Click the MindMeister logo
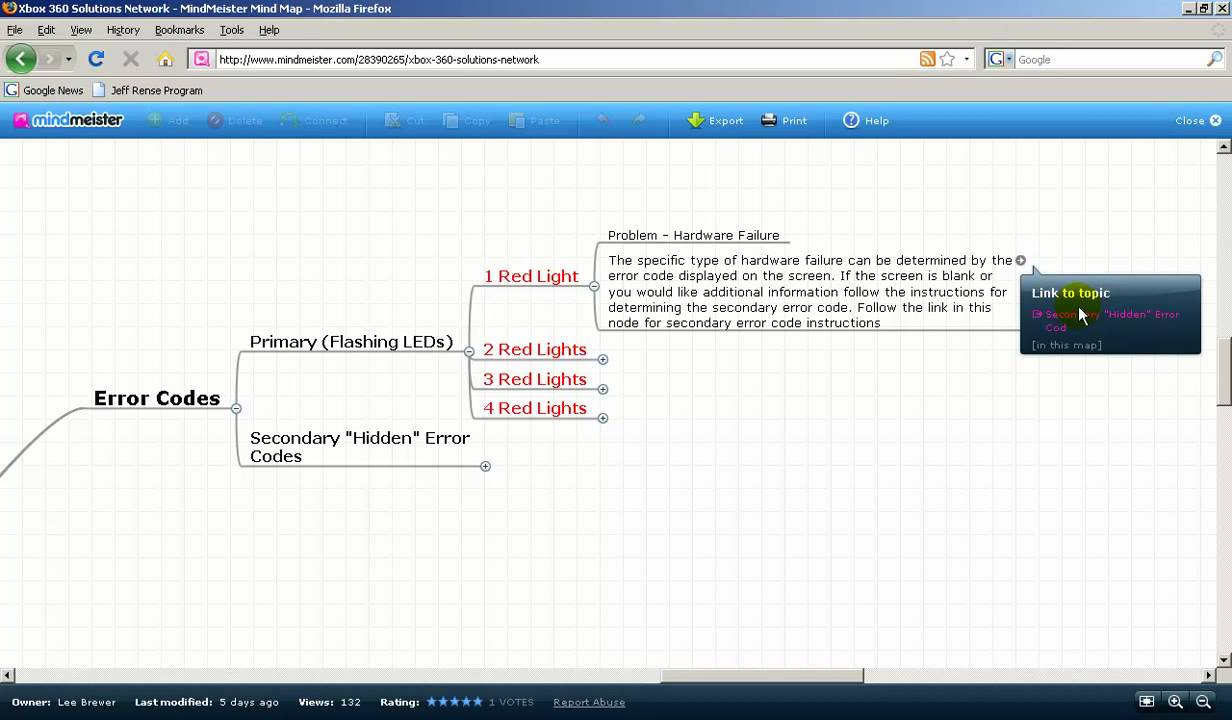The height and width of the screenshot is (720, 1232). 68,120
